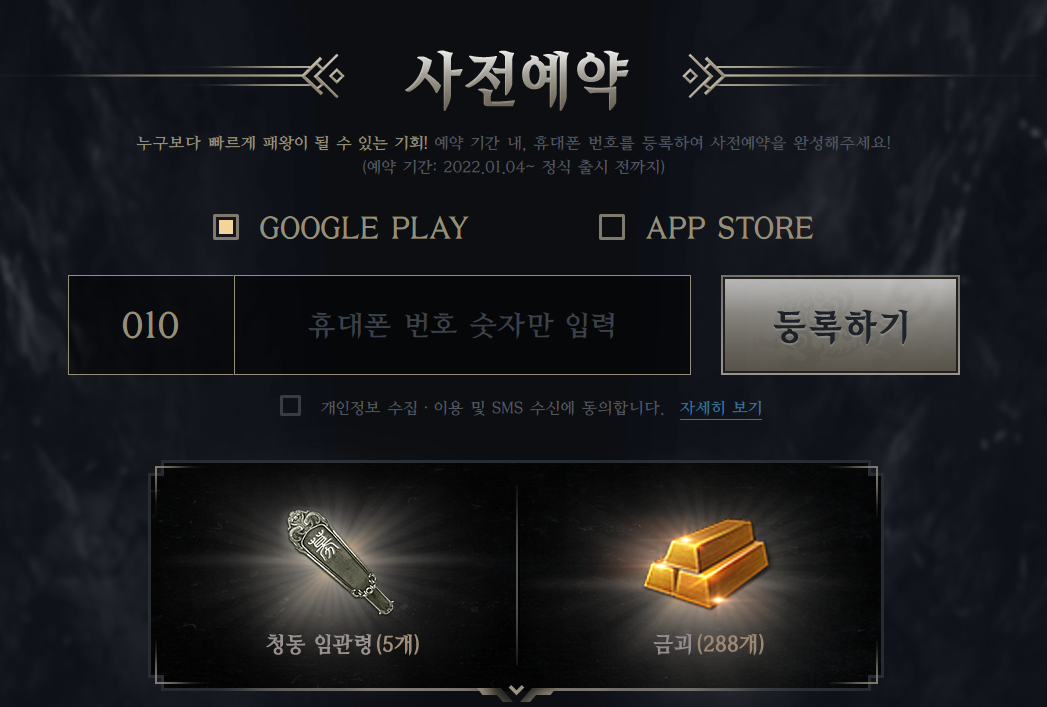Open the 010 phone prefix box

point(151,325)
